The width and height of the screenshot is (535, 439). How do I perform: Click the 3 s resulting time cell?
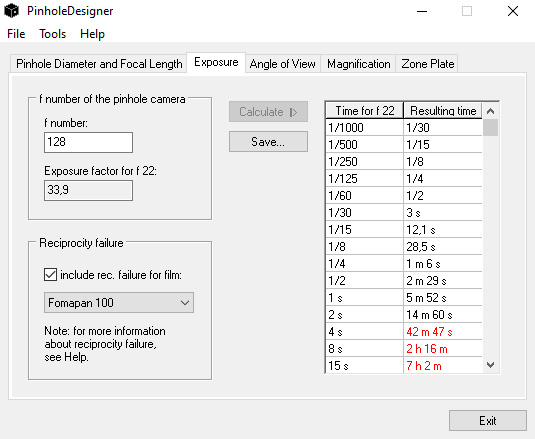pos(443,213)
